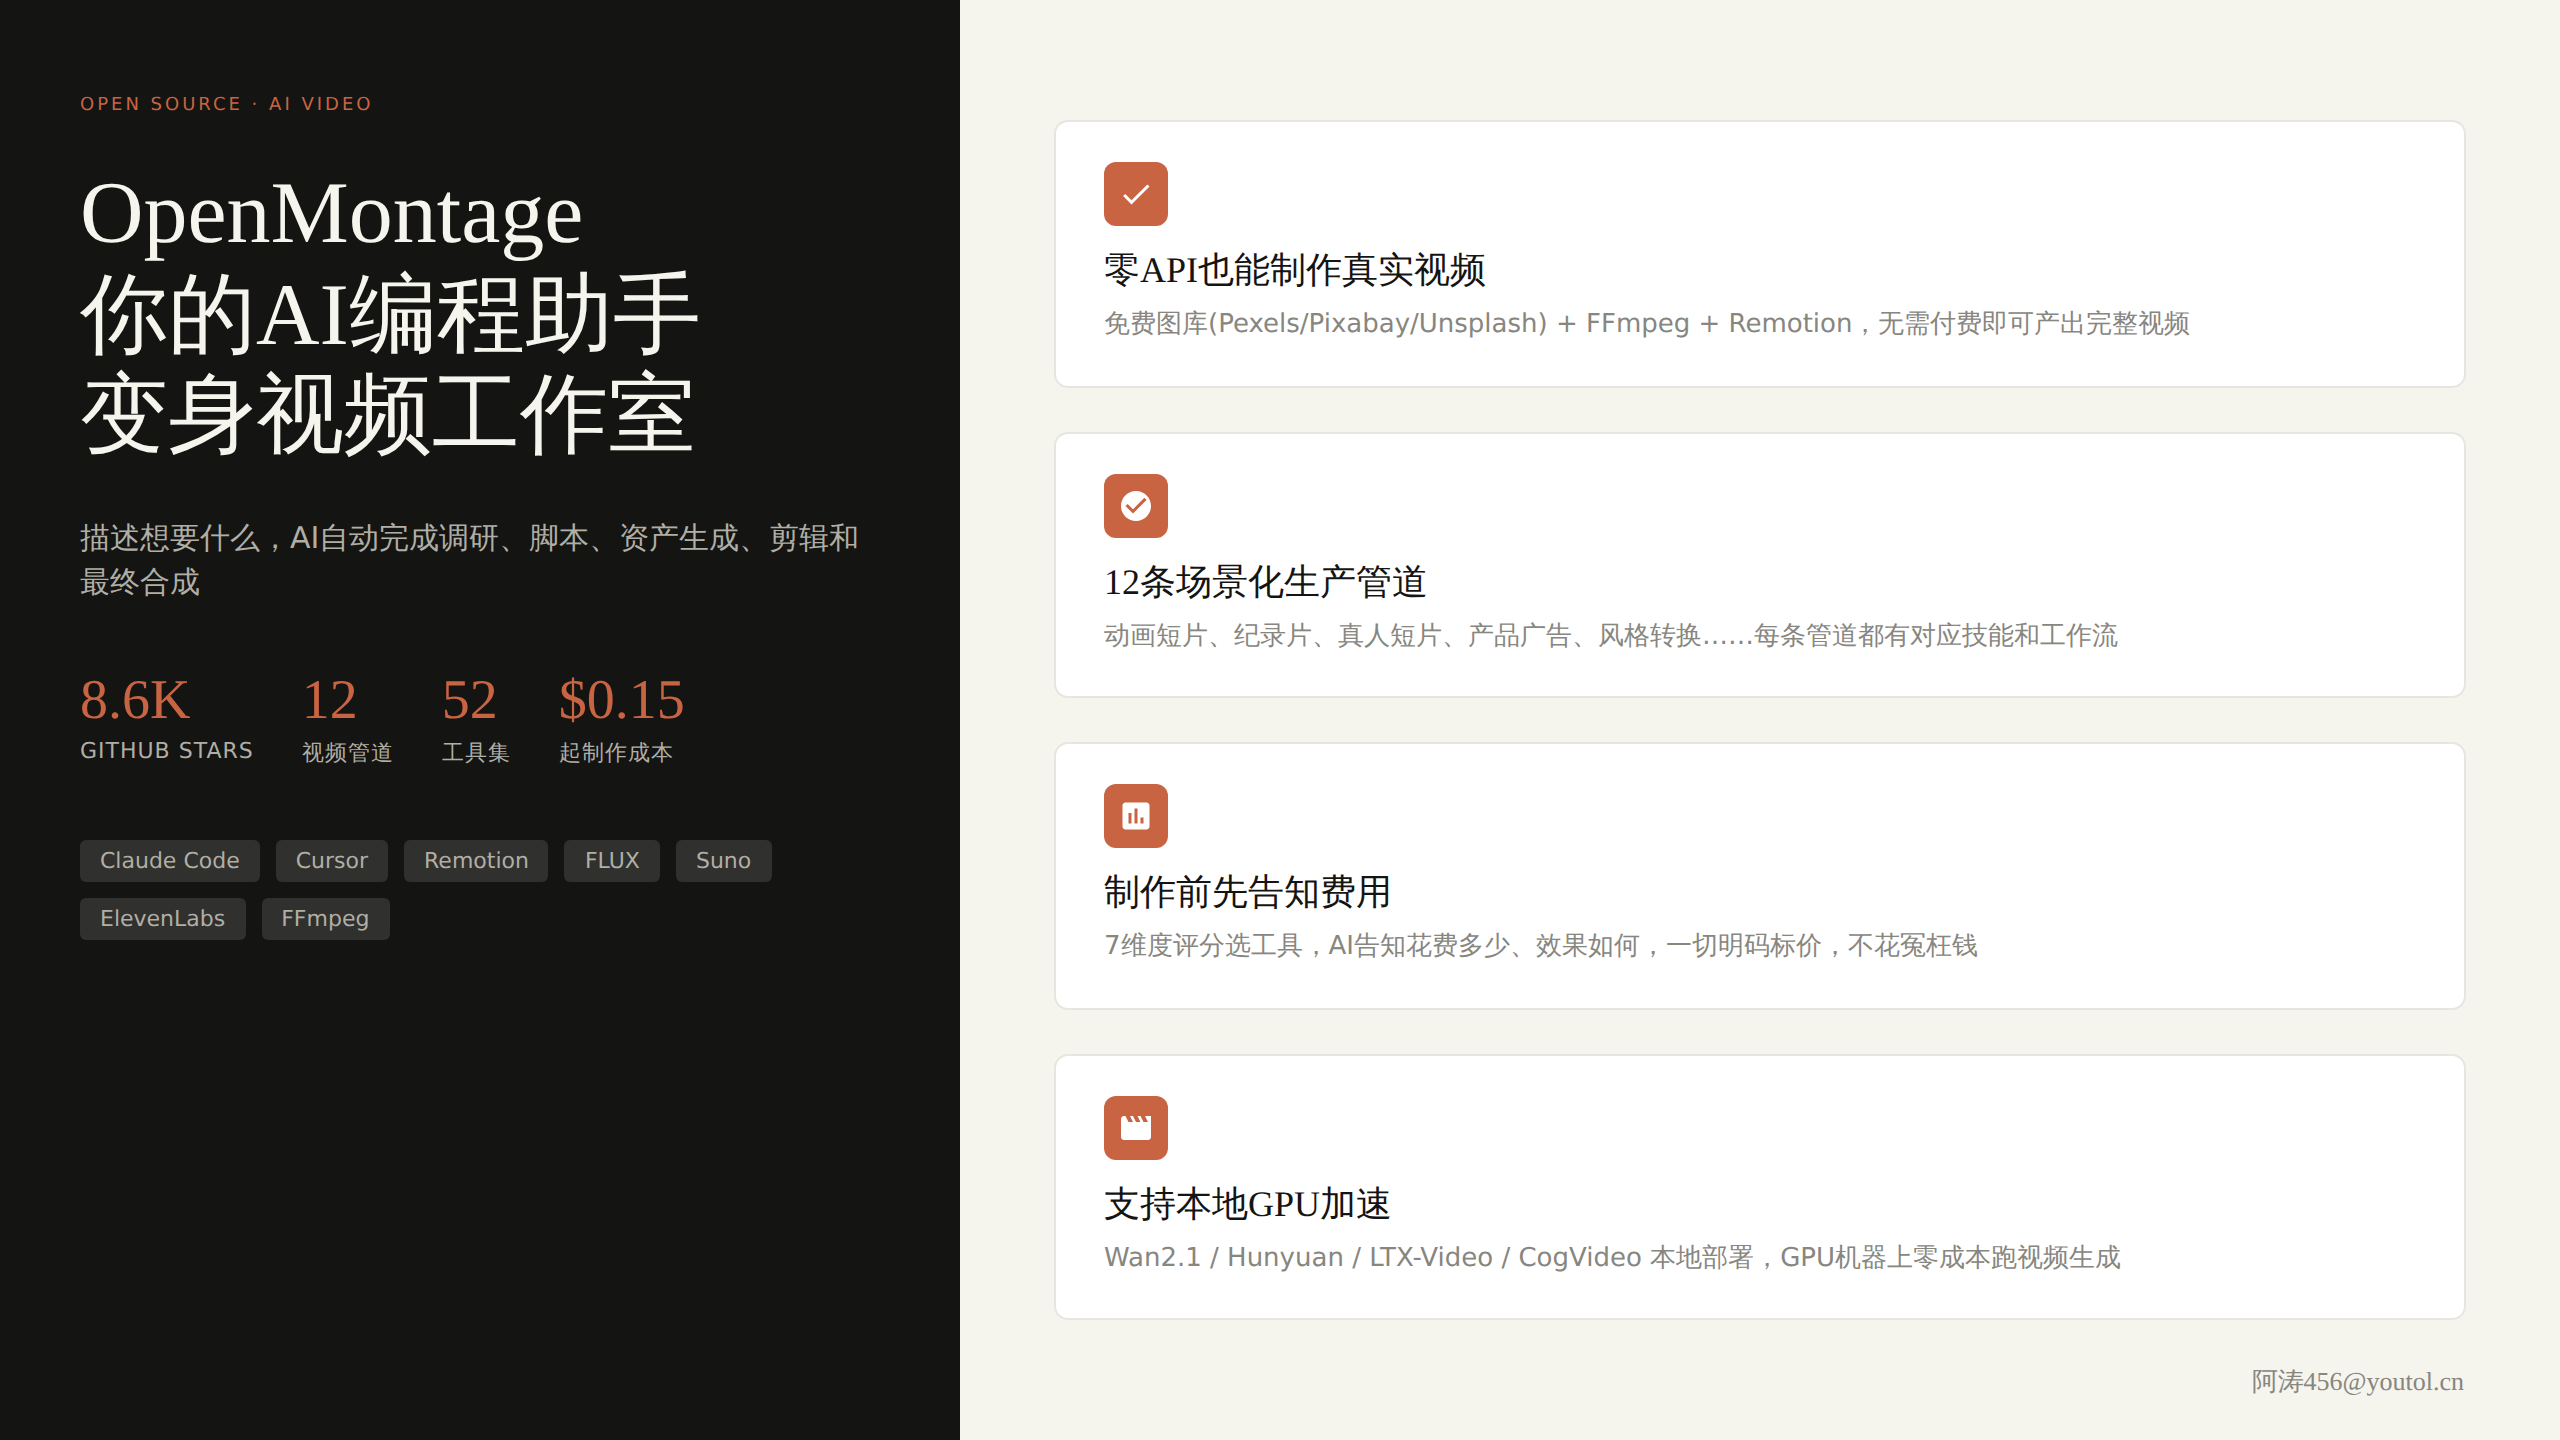This screenshot has width=2560, height=1440.
Task: Click the 制作前先告知费用 card title
Action: pos(1248,892)
